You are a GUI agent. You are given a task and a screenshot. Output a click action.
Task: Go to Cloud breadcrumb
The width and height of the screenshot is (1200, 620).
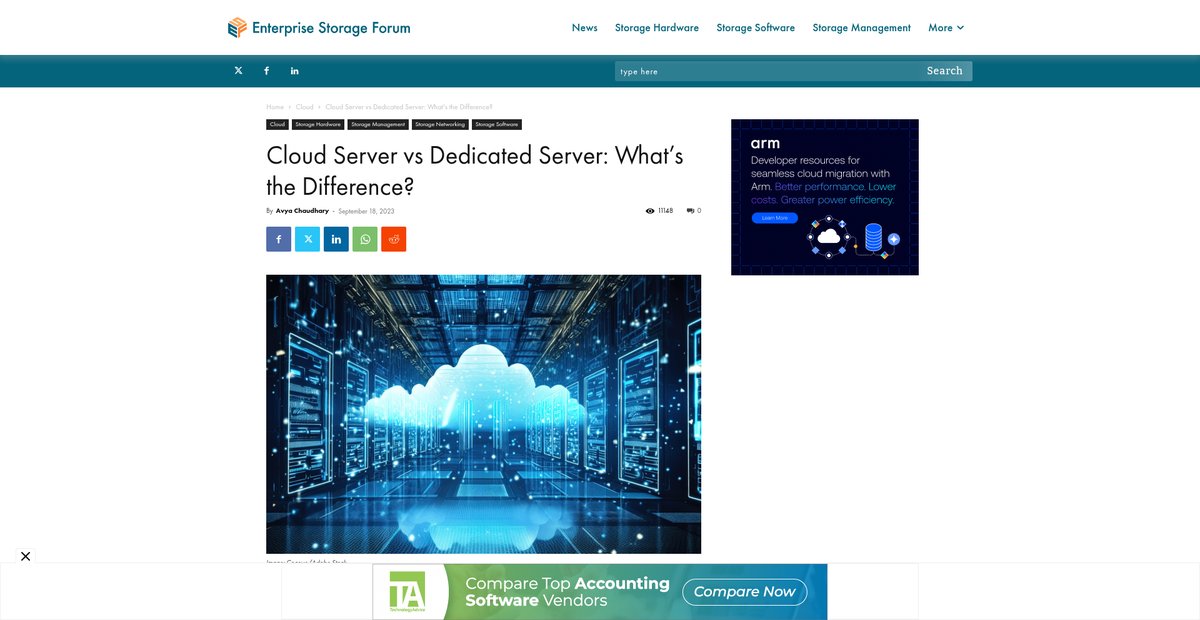click(x=304, y=107)
